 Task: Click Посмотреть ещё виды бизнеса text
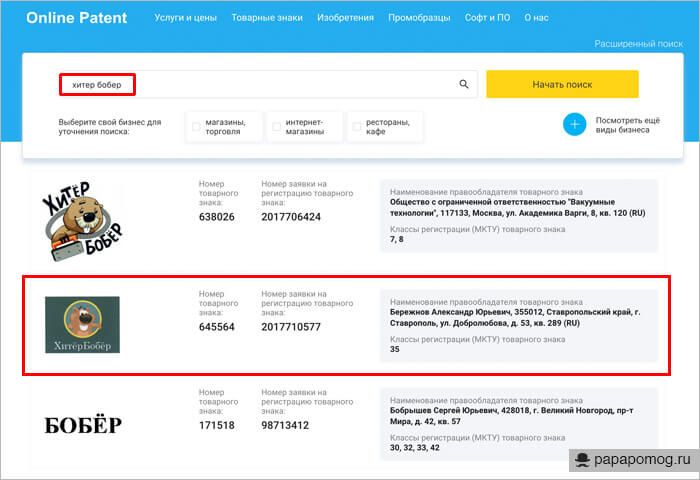628,125
